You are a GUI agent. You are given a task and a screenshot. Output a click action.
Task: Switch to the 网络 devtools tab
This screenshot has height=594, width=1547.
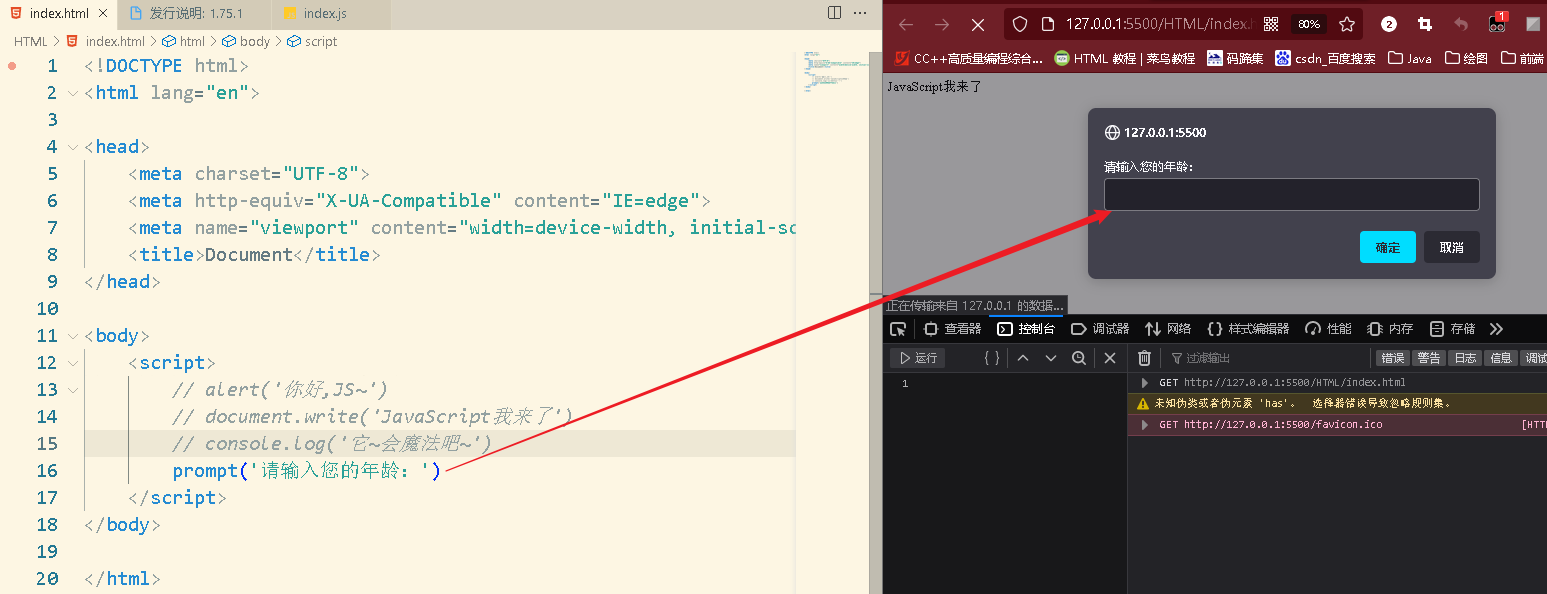[1168, 329]
